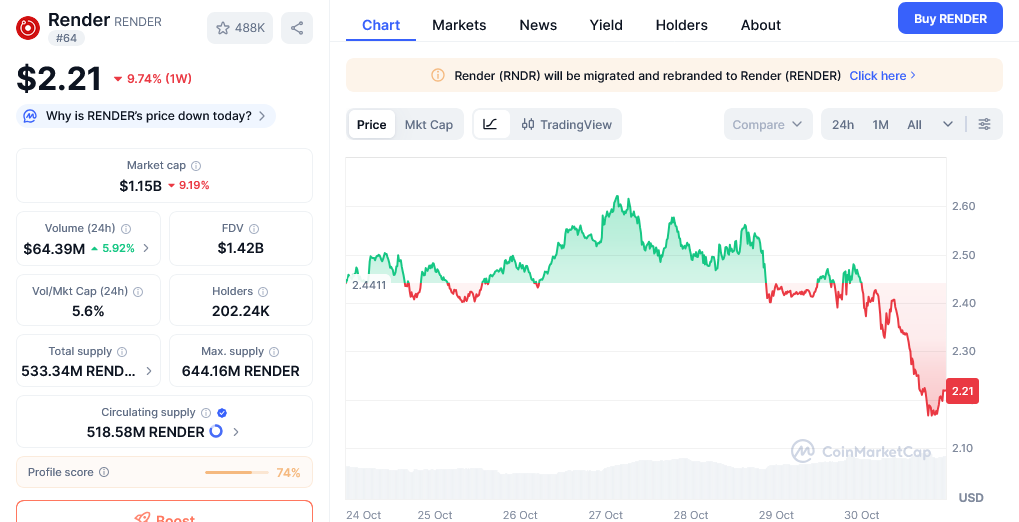
Task: Expand more time range options chevron
Action: click(x=948, y=124)
